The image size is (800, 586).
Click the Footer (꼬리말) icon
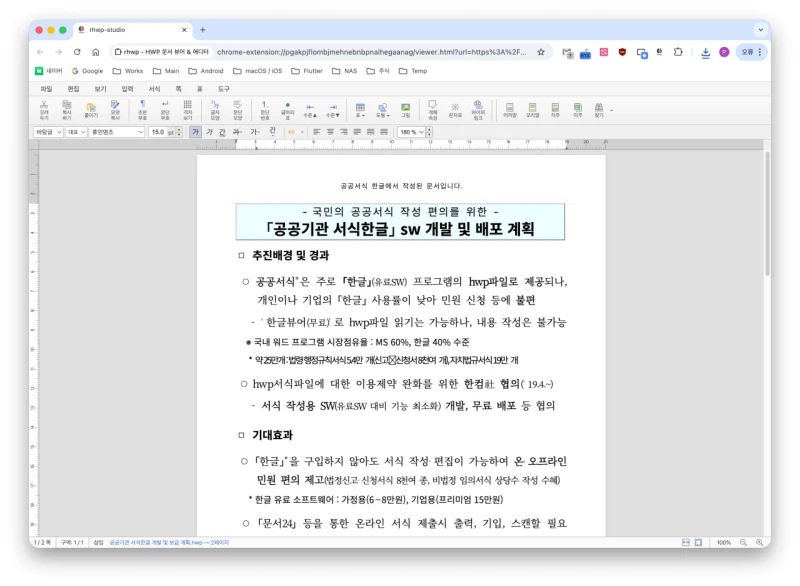[x=533, y=110]
